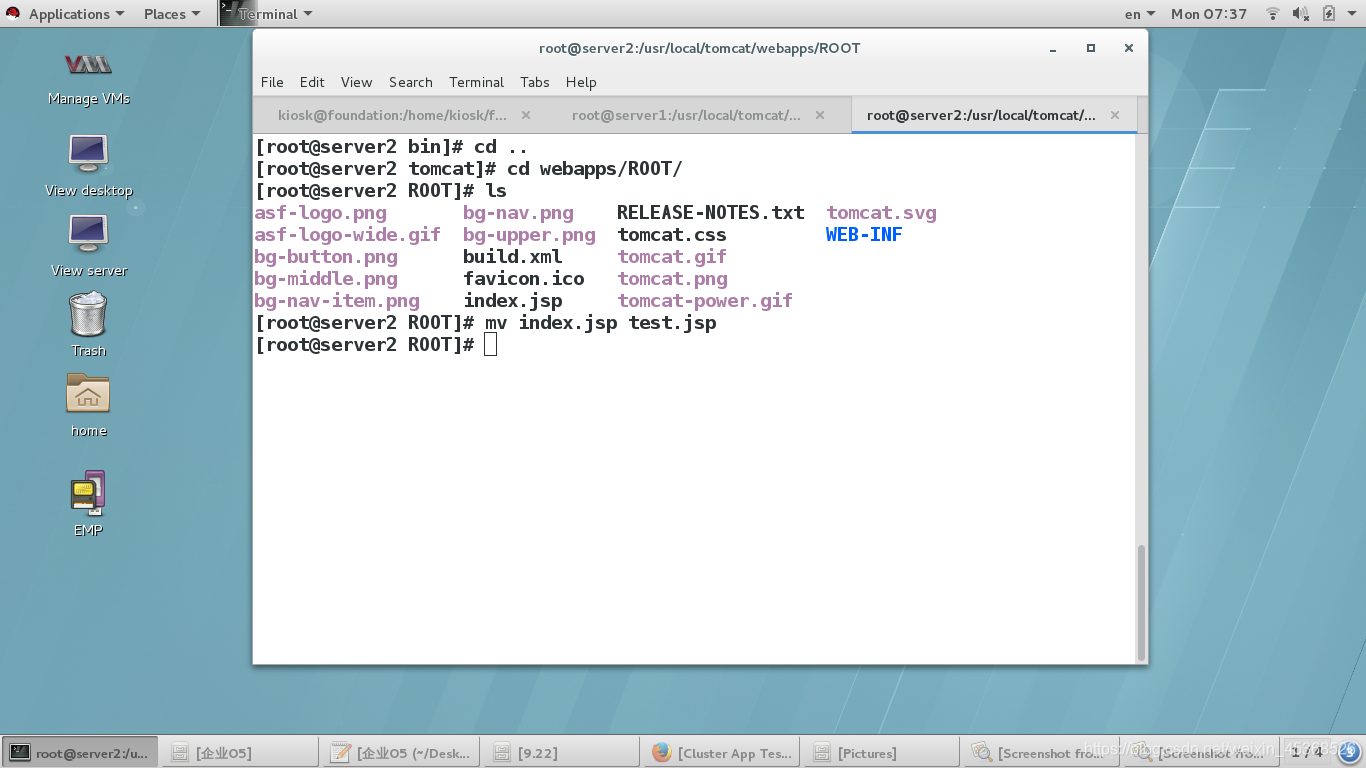Open the EMP desktop icon
Image resolution: width=1366 pixels, height=768 pixels.
click(88, 503)
